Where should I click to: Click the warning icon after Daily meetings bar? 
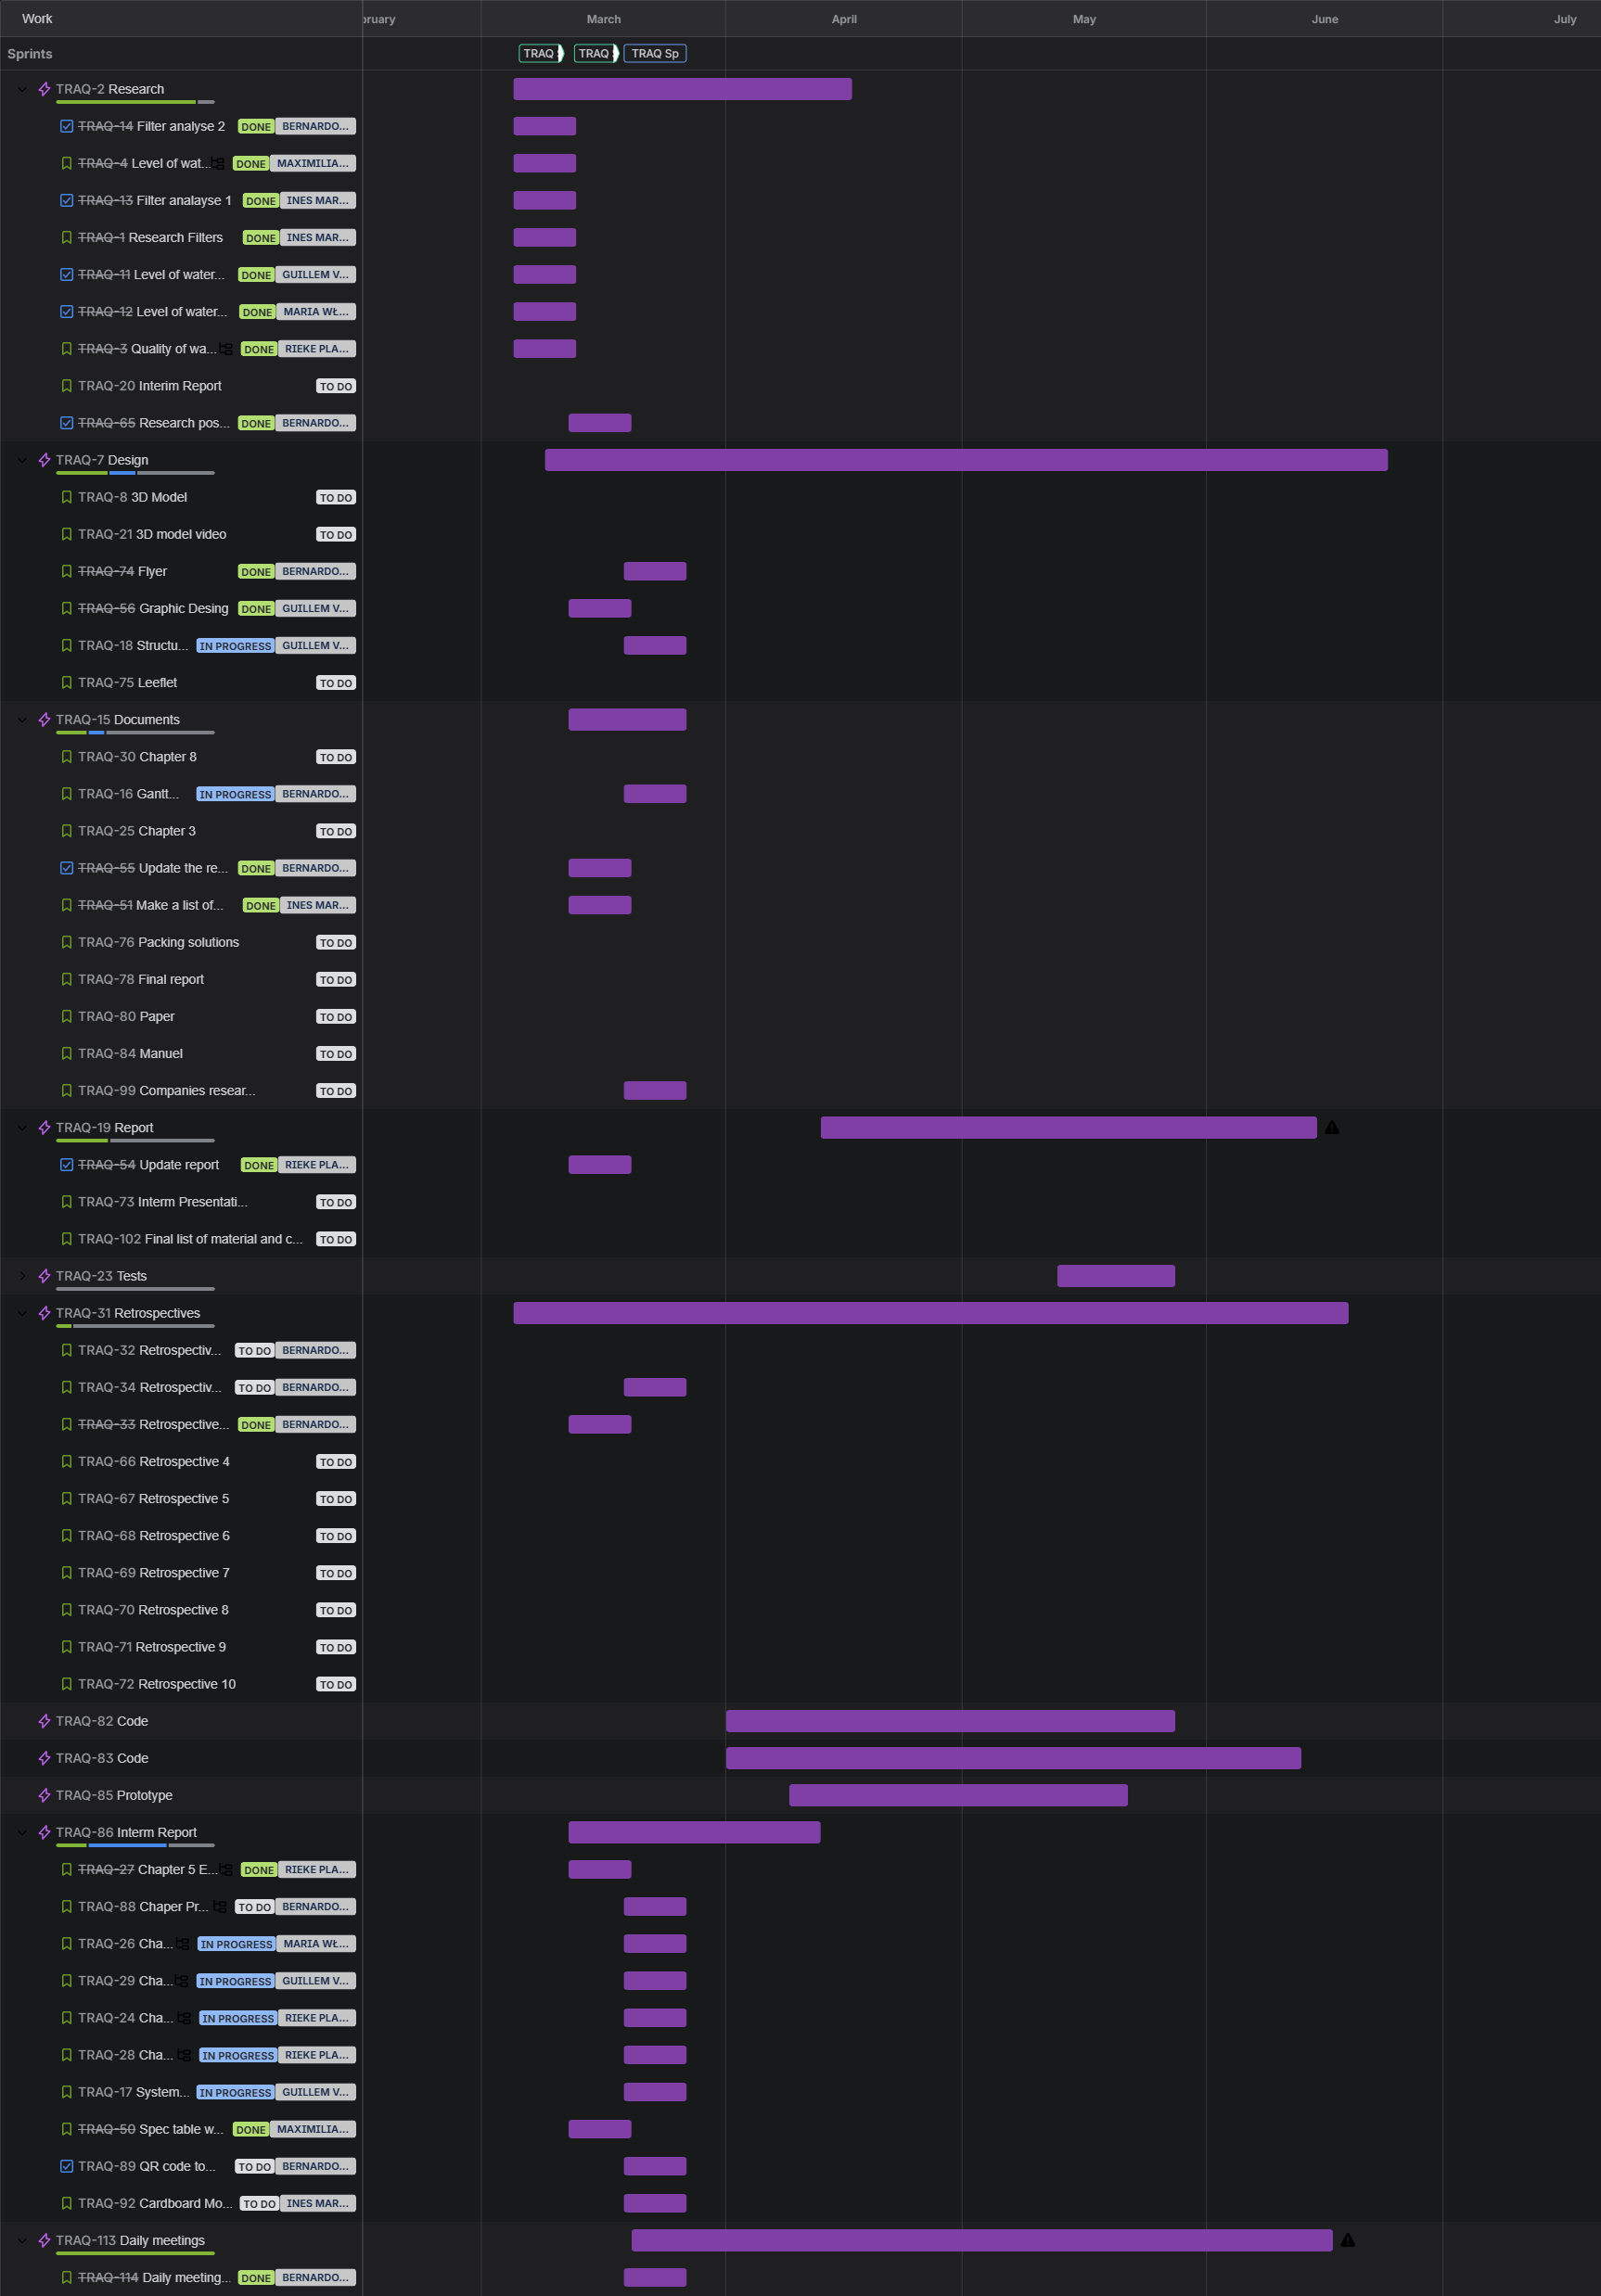pyautogui.click(x=1347, y=2240)
